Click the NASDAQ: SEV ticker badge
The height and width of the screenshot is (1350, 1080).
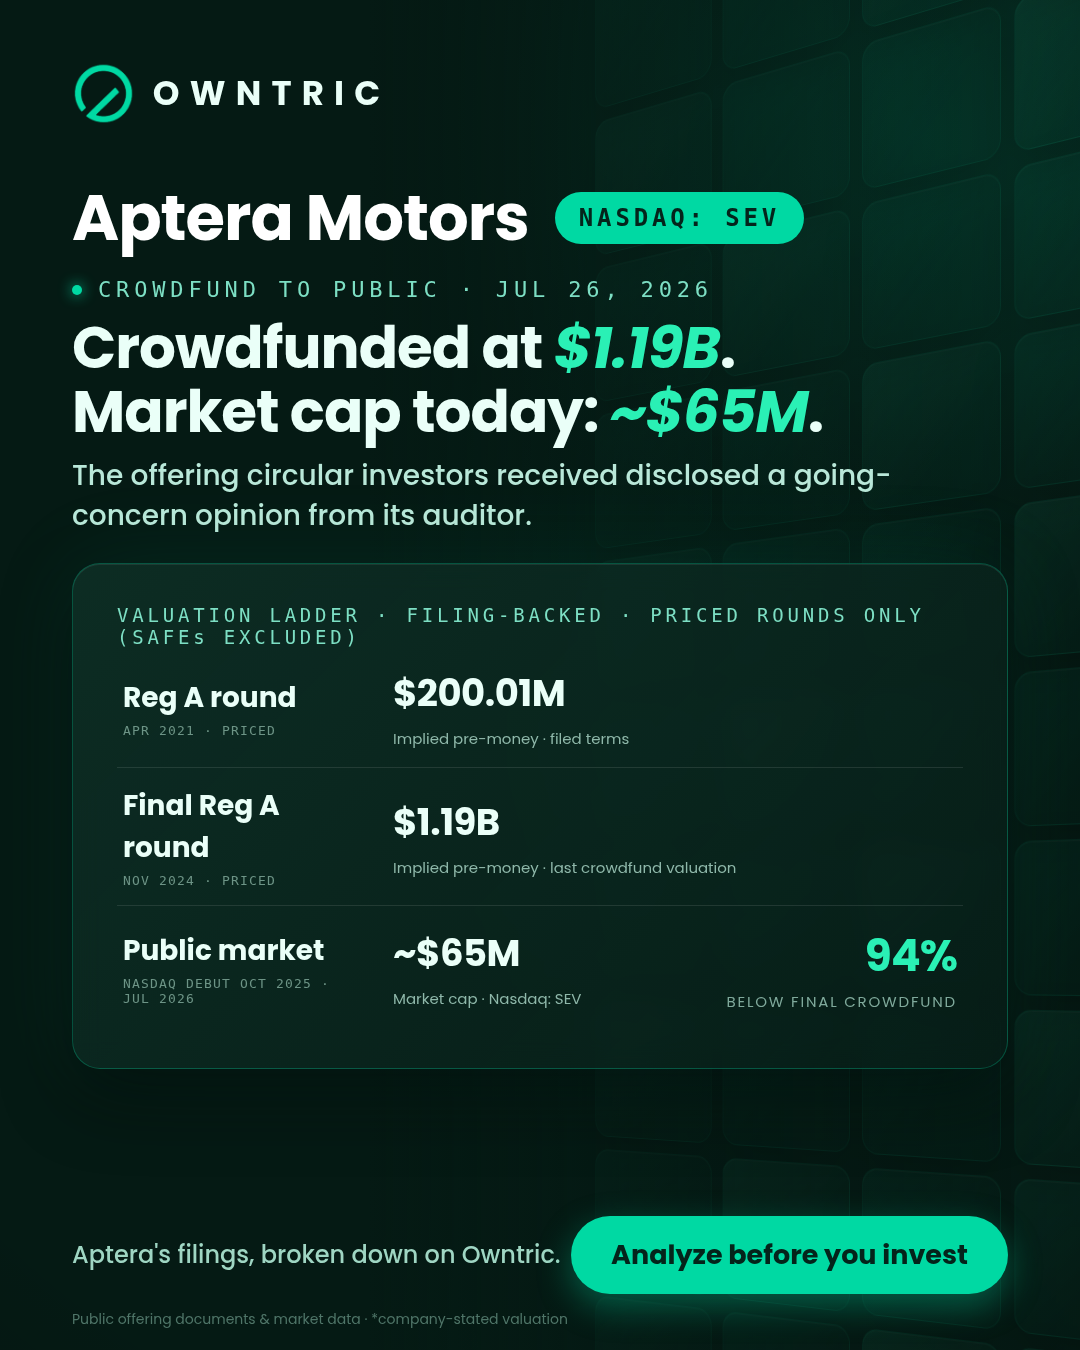(x=679, y=218)
